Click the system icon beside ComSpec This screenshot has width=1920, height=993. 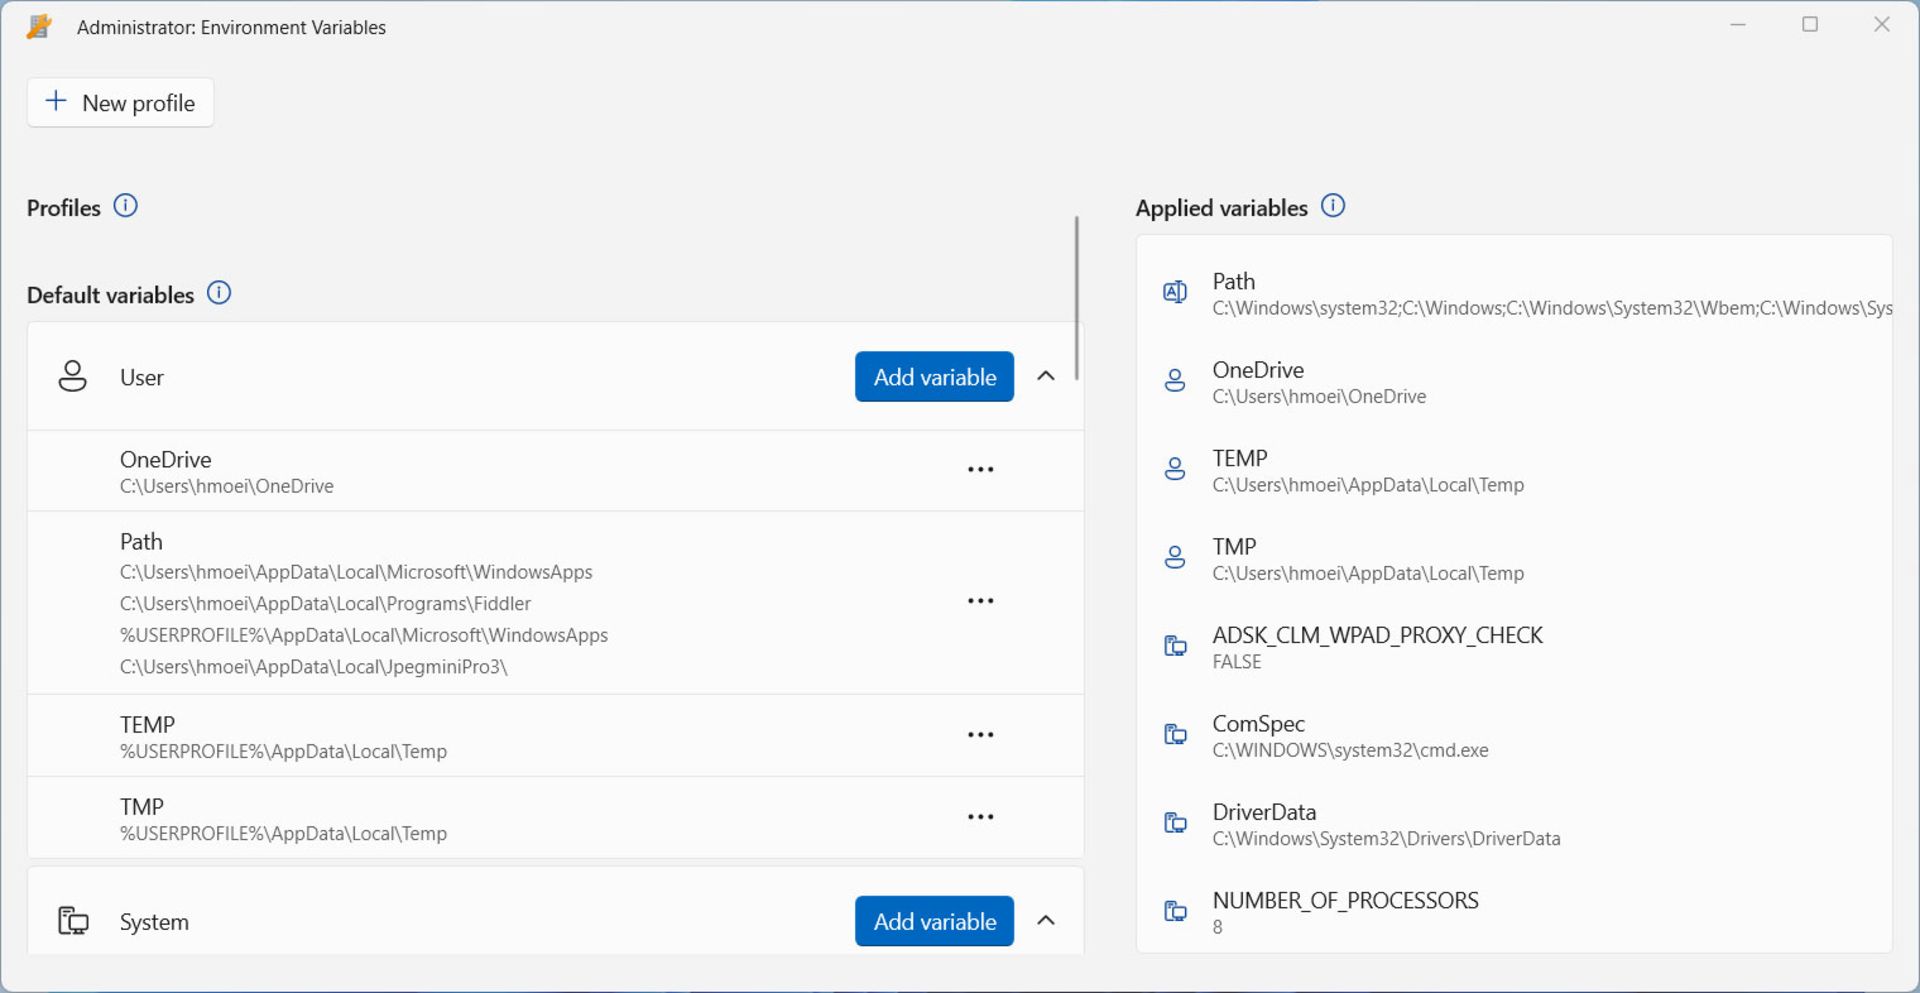tap(1175, 735)
